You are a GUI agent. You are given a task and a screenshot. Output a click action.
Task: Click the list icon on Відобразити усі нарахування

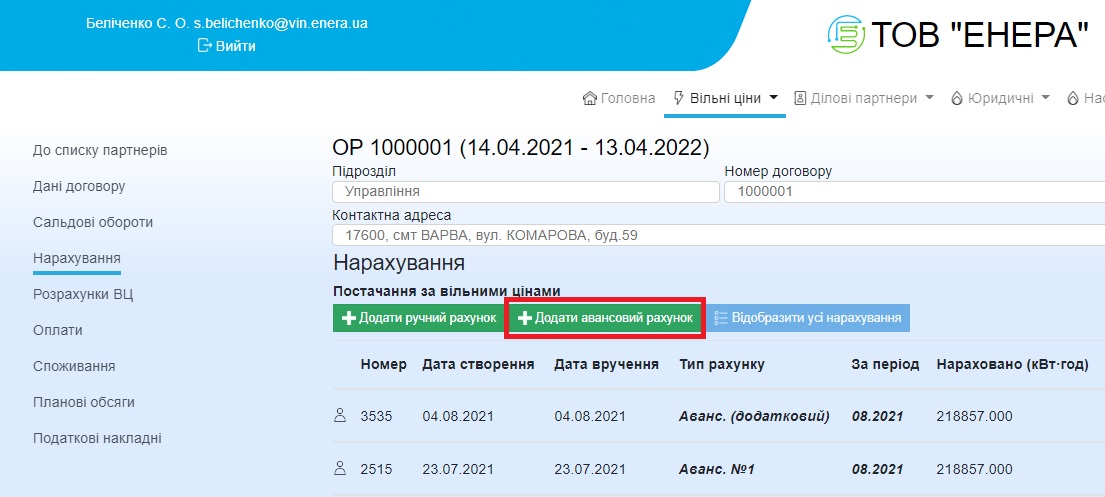(720, 318)
